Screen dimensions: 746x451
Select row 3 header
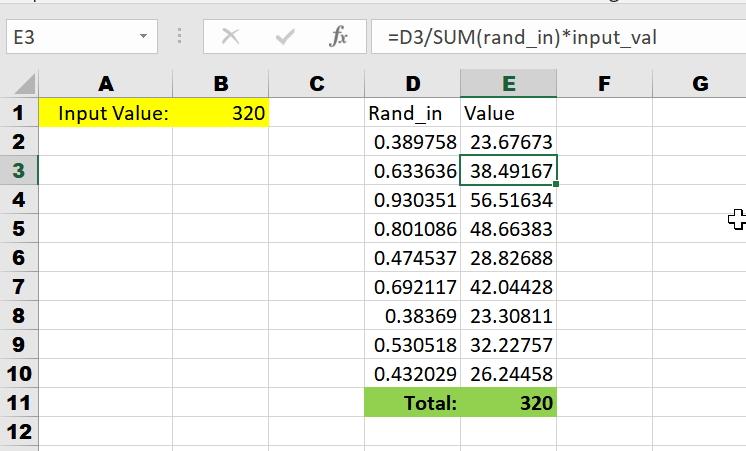19,170
